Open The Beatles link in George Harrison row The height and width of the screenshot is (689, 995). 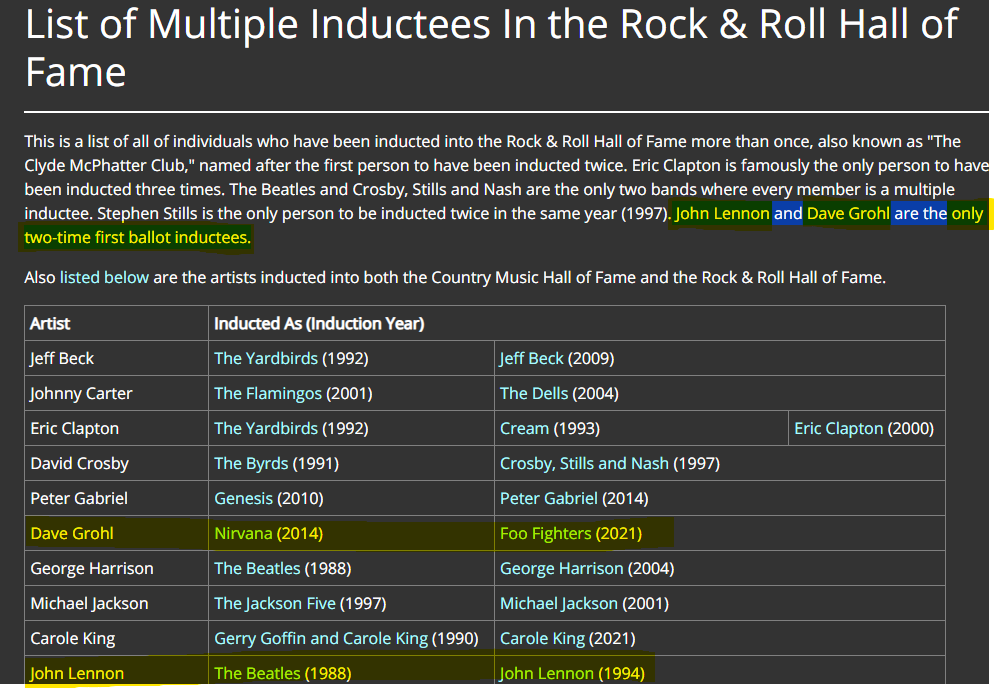tap(257, 568)
